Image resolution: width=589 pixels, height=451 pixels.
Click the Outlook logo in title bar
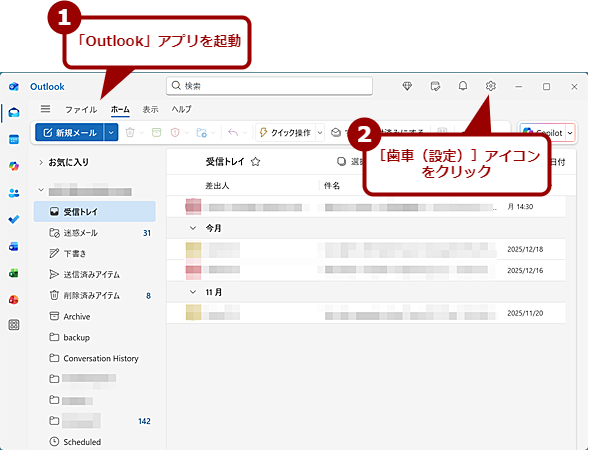click(x=14, y=86)
